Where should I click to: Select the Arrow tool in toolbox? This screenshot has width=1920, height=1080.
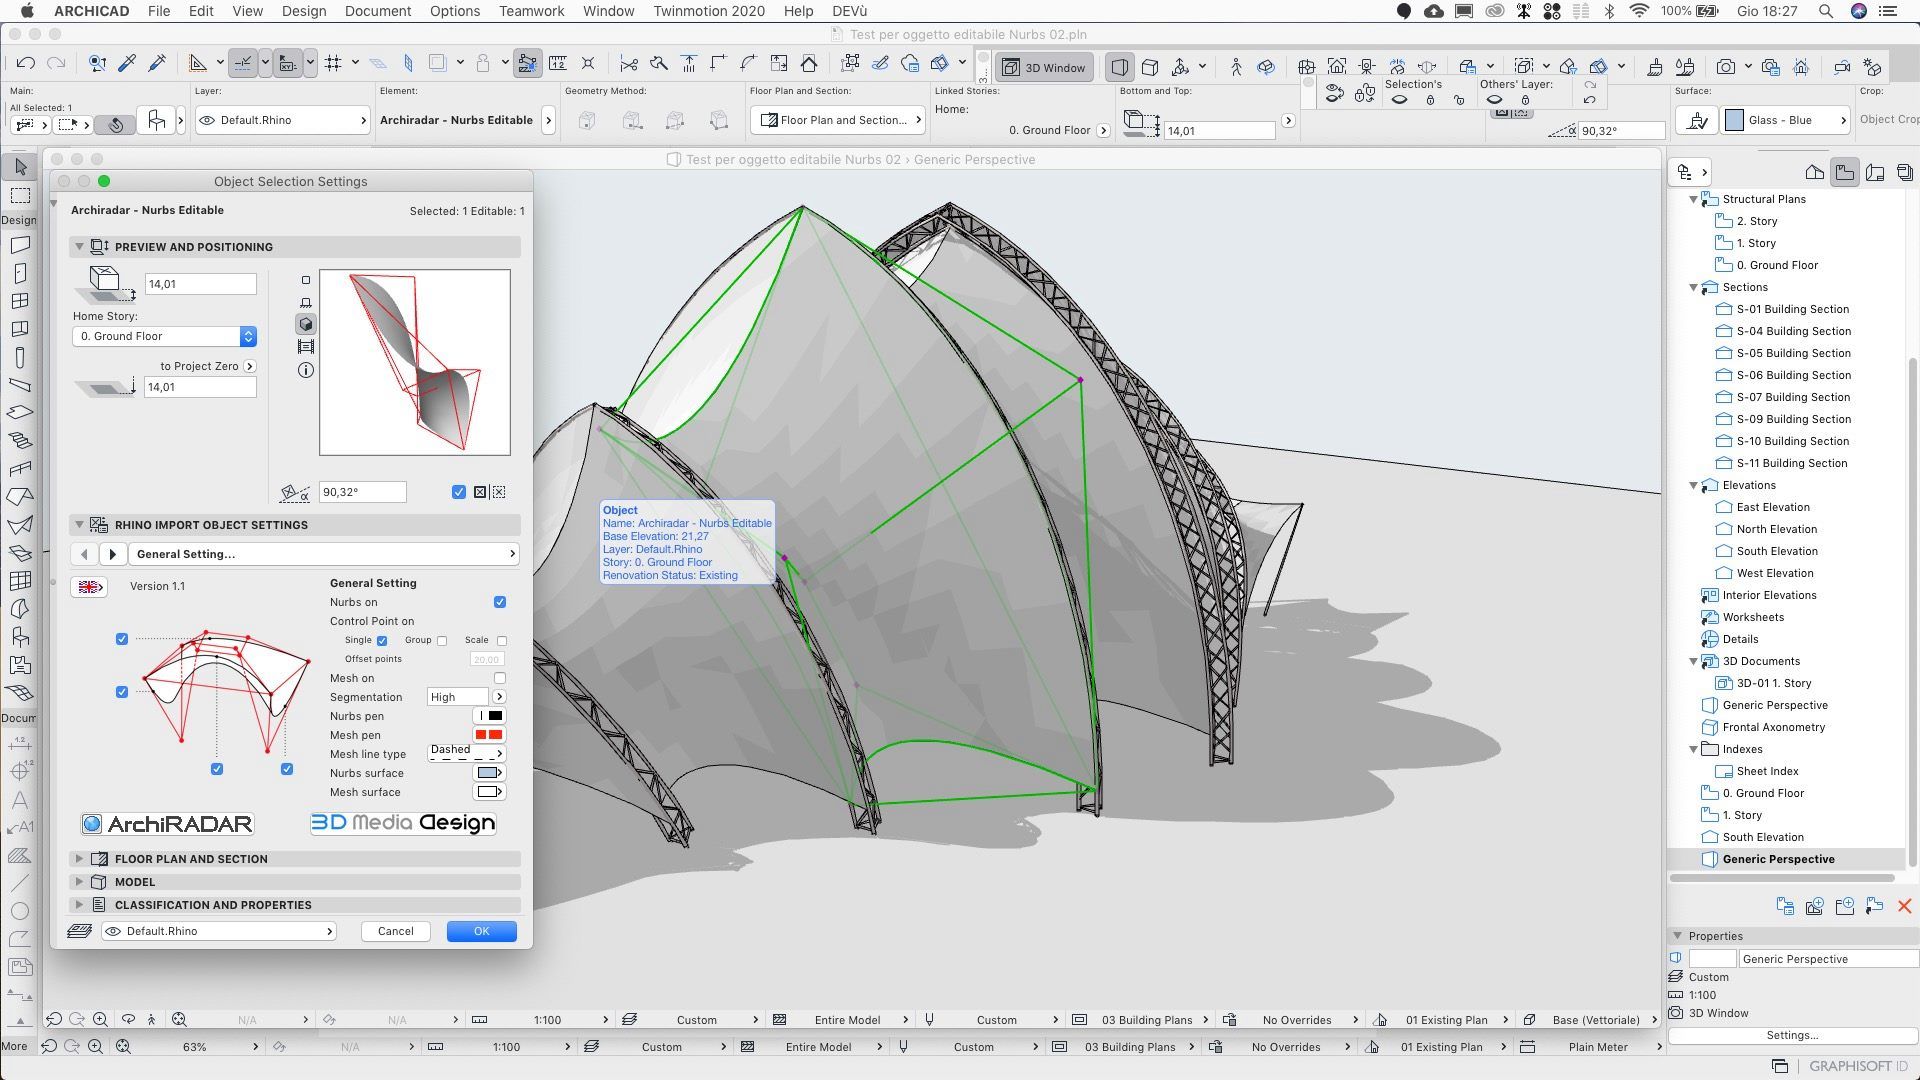pyautogui.click(x=20, y=166)
